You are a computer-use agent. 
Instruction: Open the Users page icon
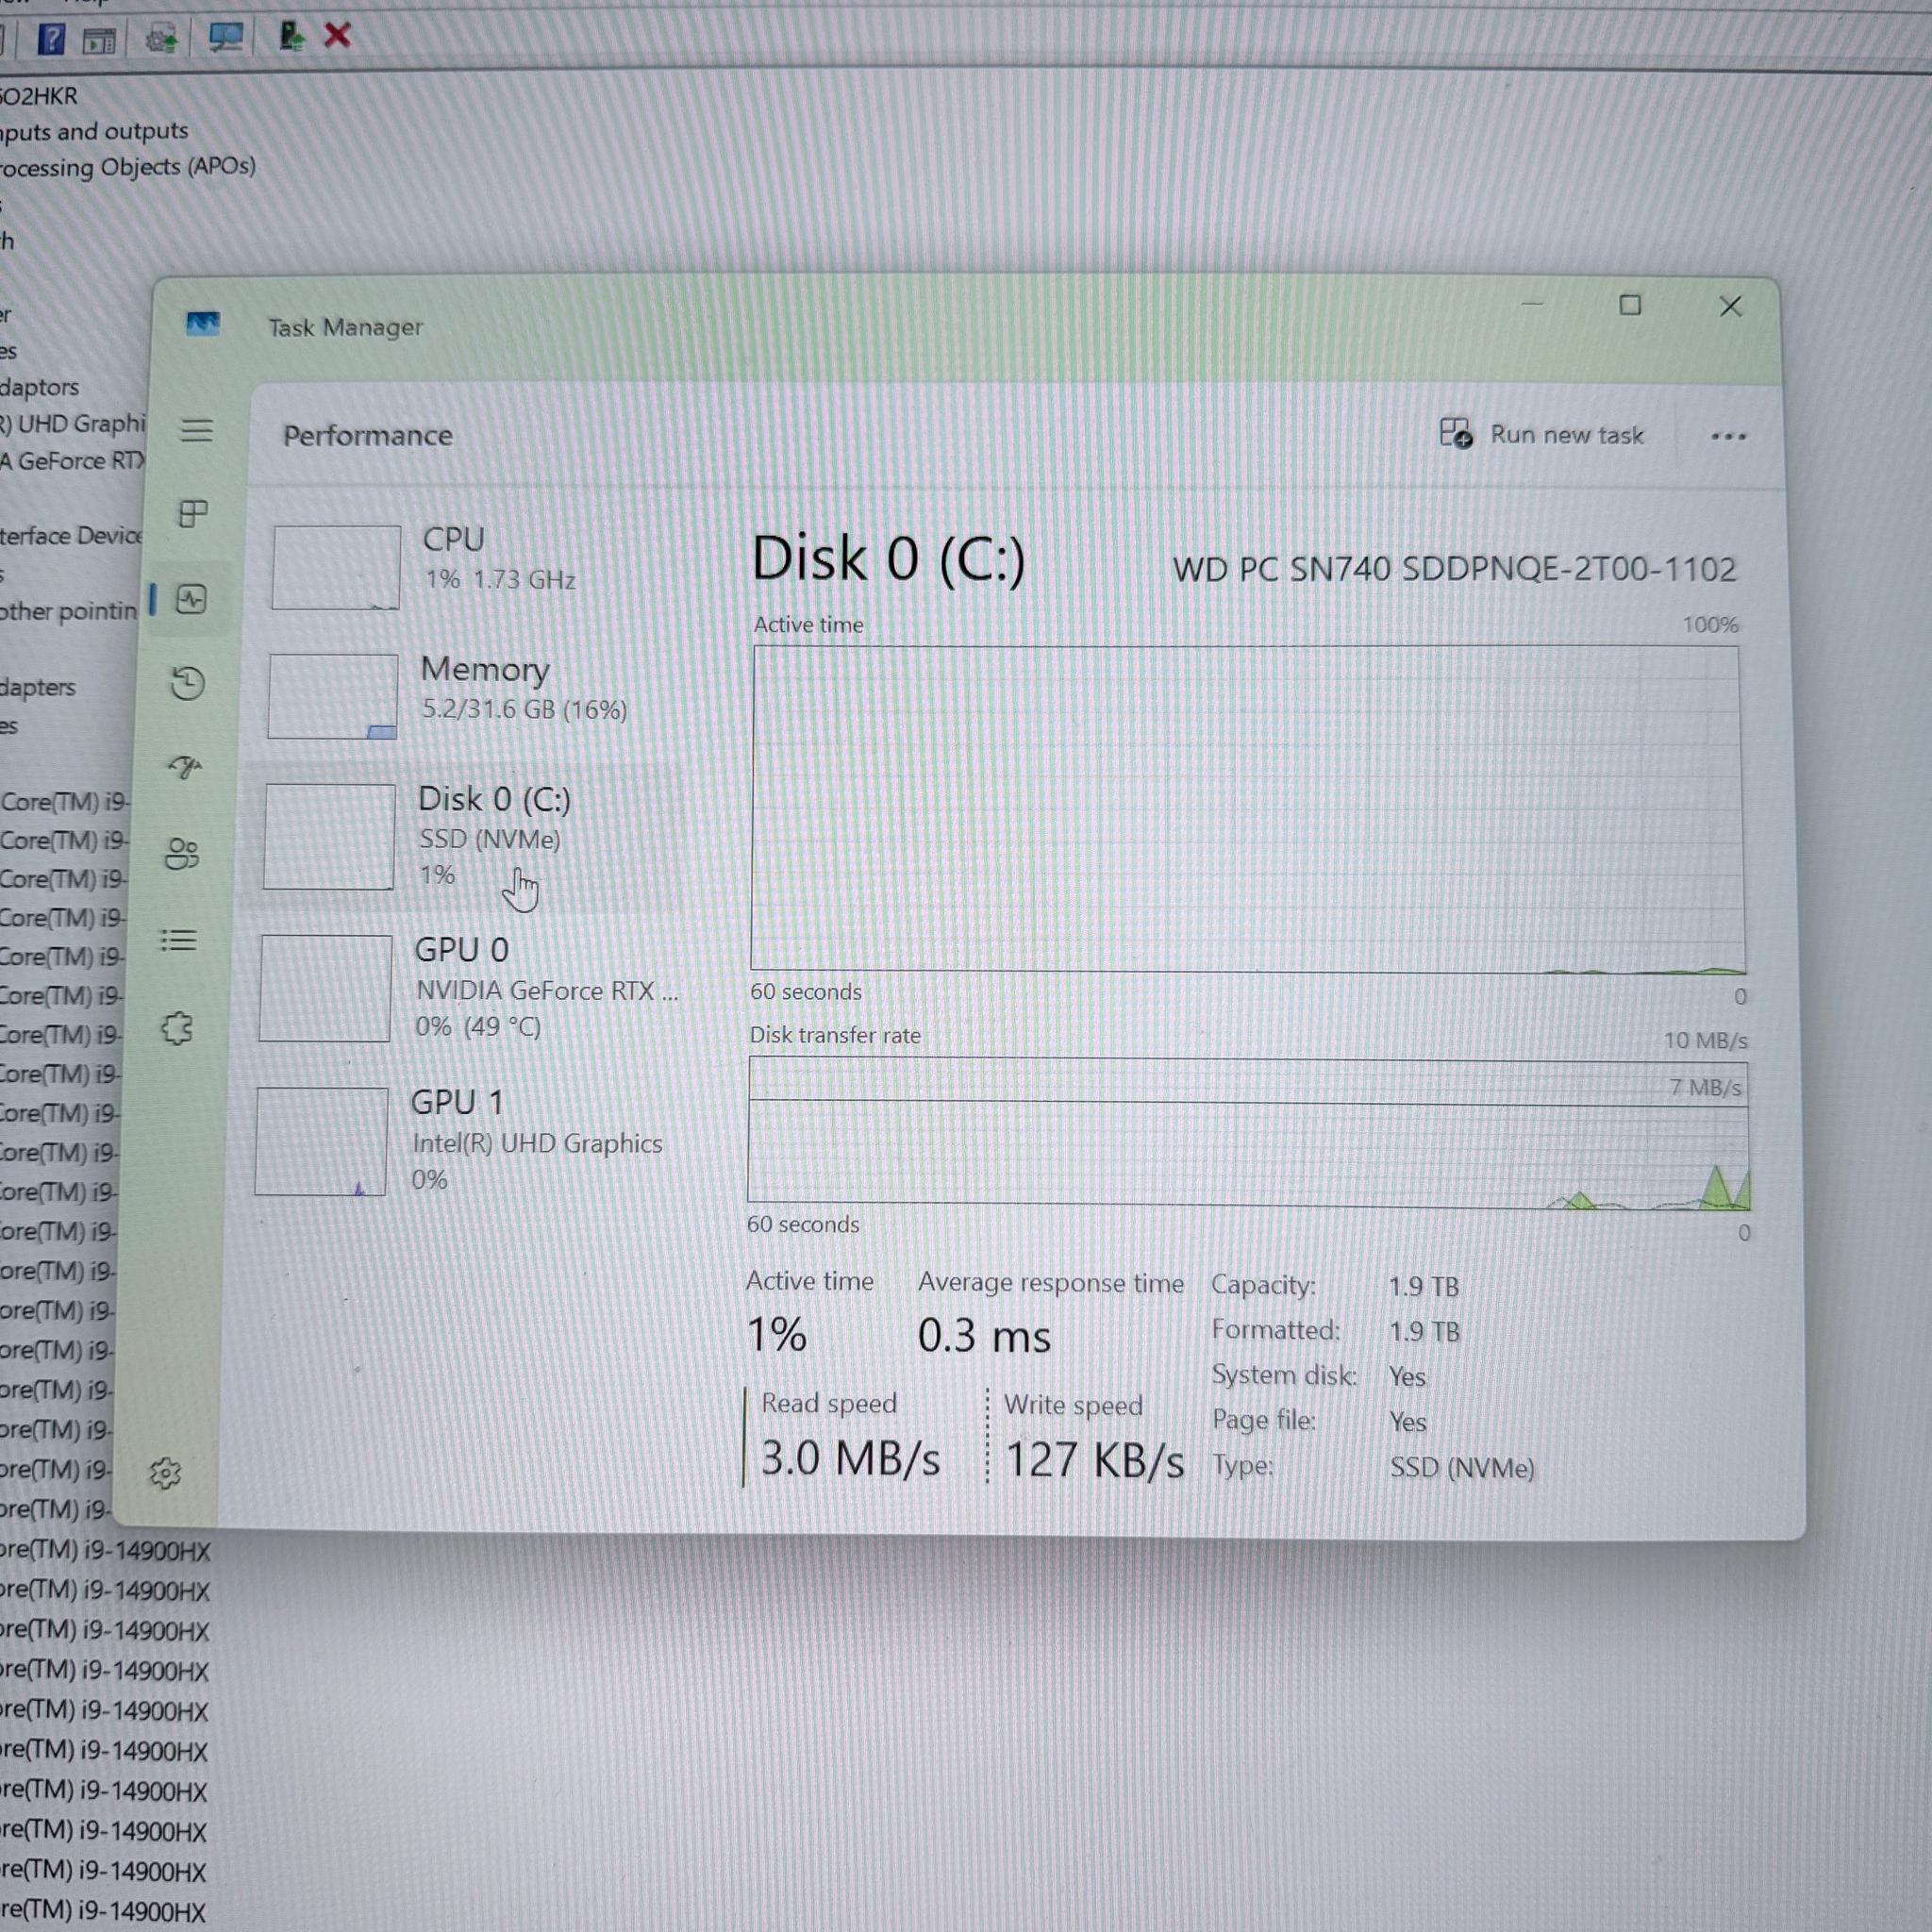point(182,853)
